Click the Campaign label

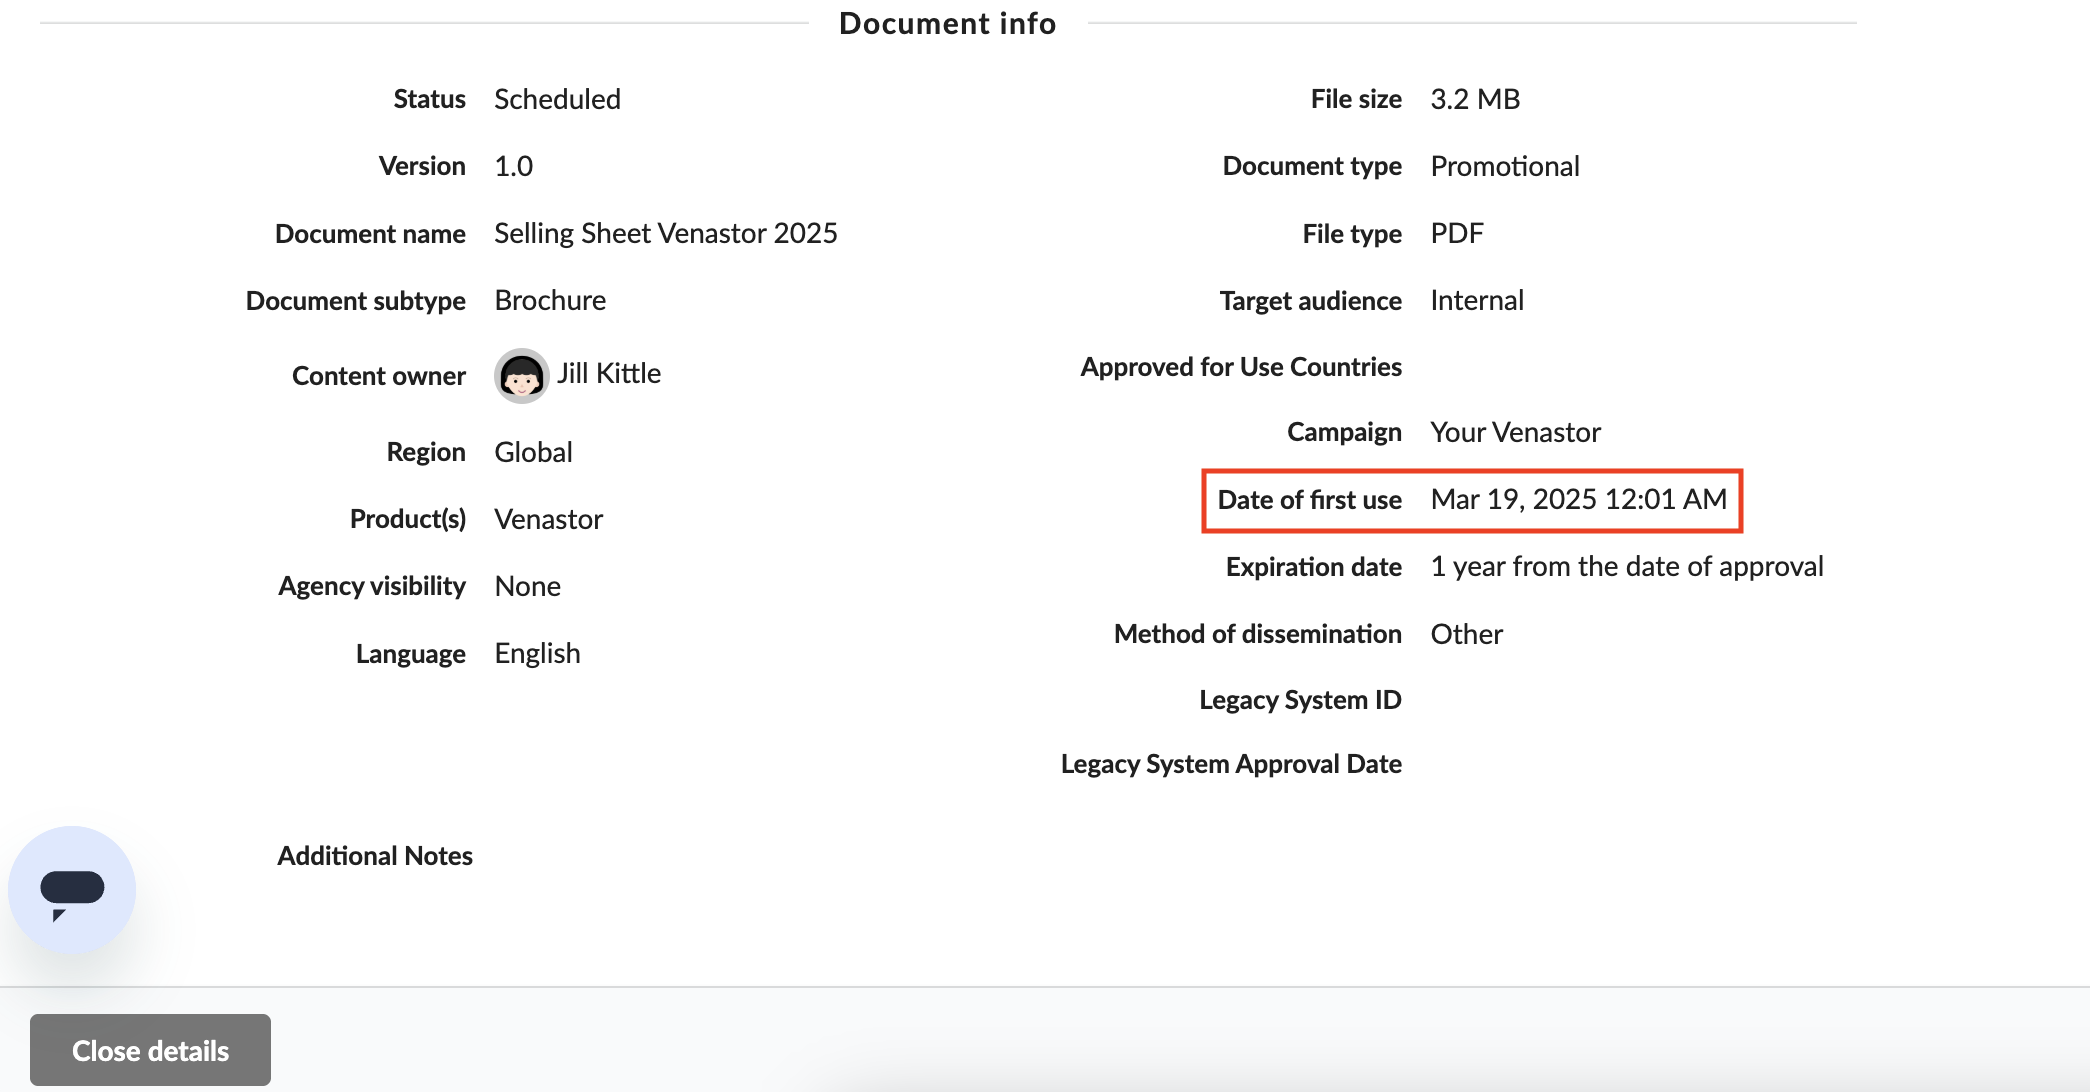pos(1344,432)
